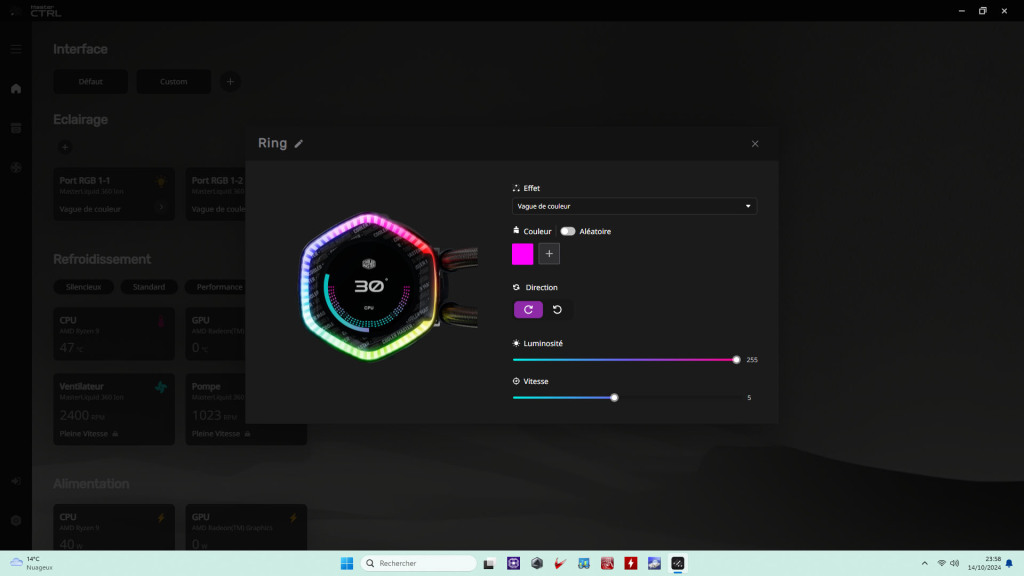Click the sidebar logout arrow icon

16,481
